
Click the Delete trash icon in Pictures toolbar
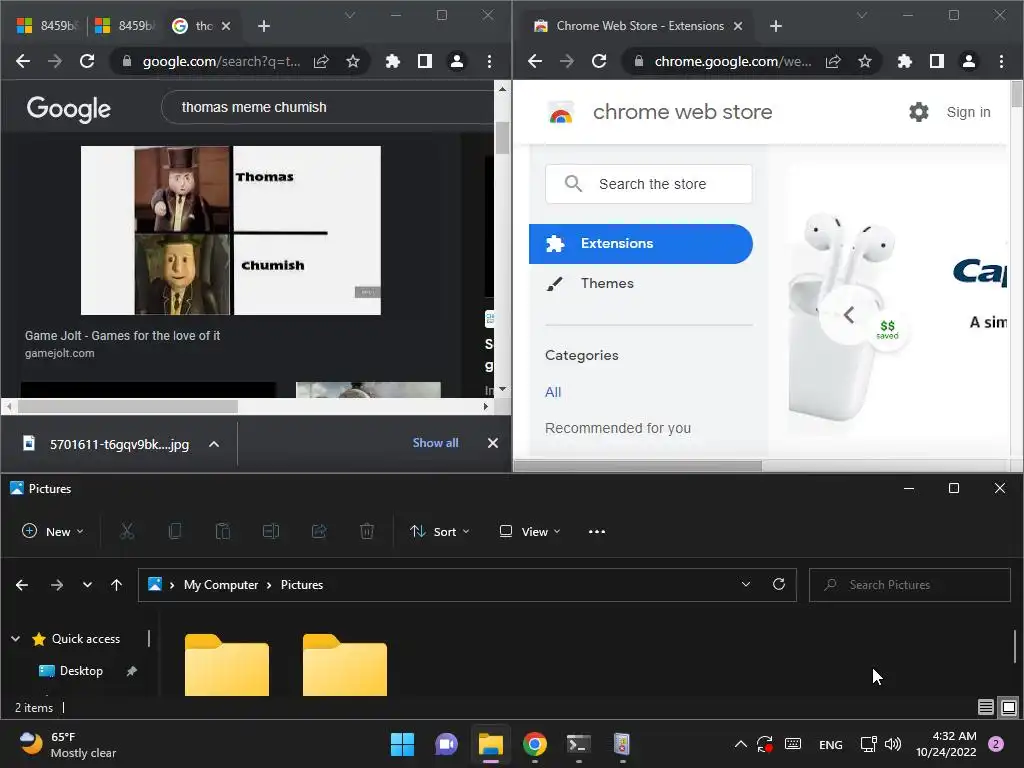[x=367, y=532]
